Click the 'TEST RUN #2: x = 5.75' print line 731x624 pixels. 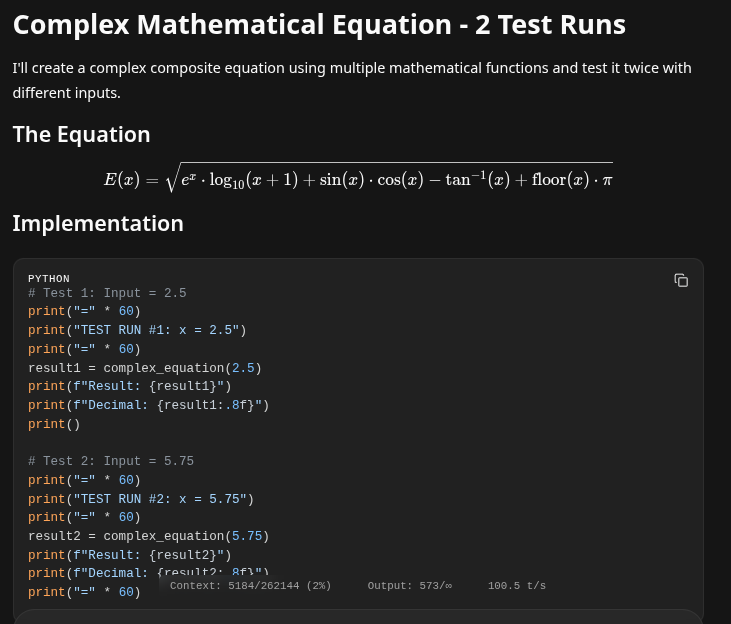(x=141, y=499)
